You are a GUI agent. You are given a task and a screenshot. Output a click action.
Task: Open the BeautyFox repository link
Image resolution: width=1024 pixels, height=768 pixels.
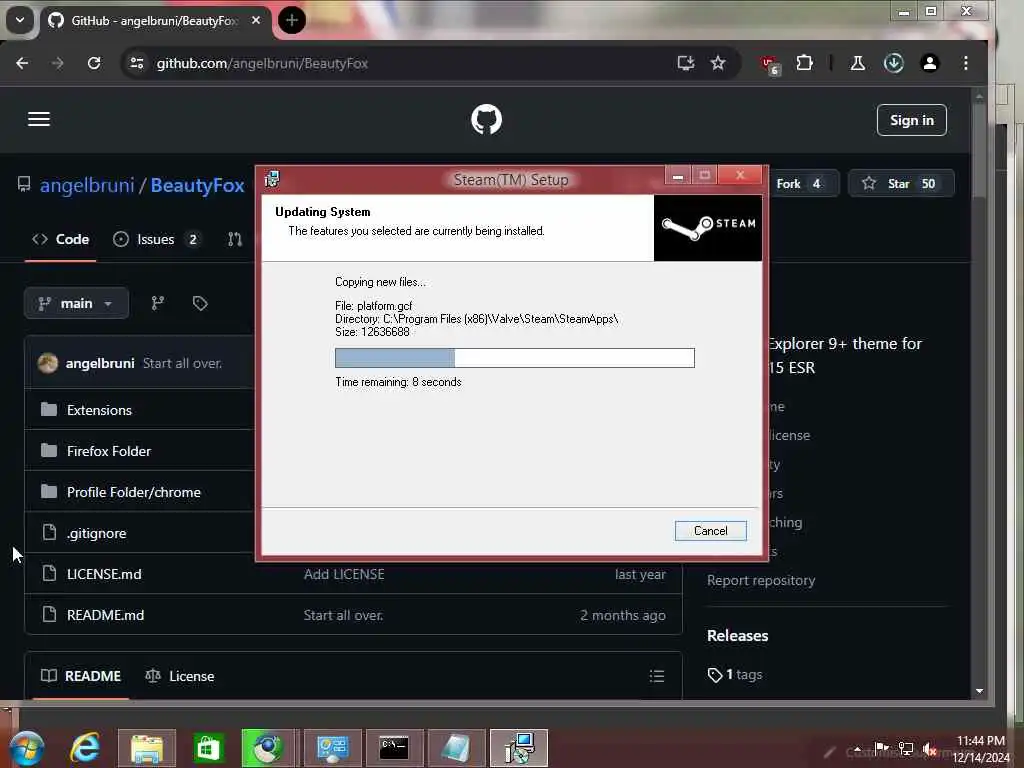coord(197,185)
